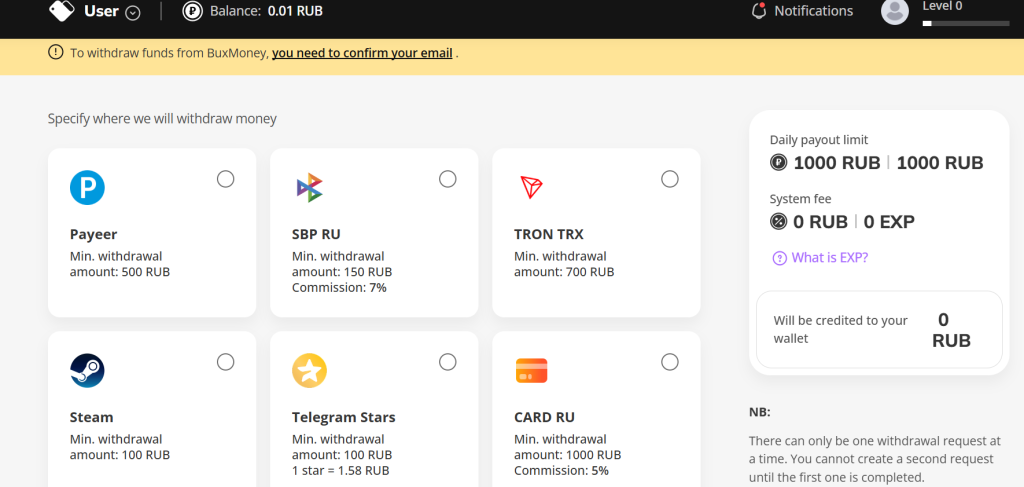Click the Telegram Stars yellow icon

point(309,370)
